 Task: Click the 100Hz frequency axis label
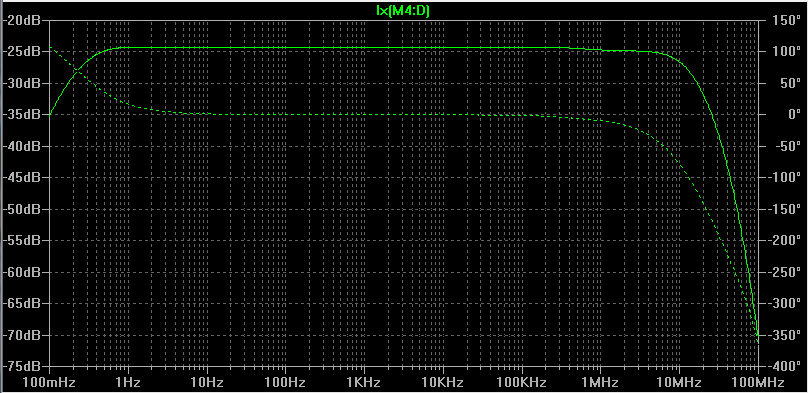click(285, 383)
